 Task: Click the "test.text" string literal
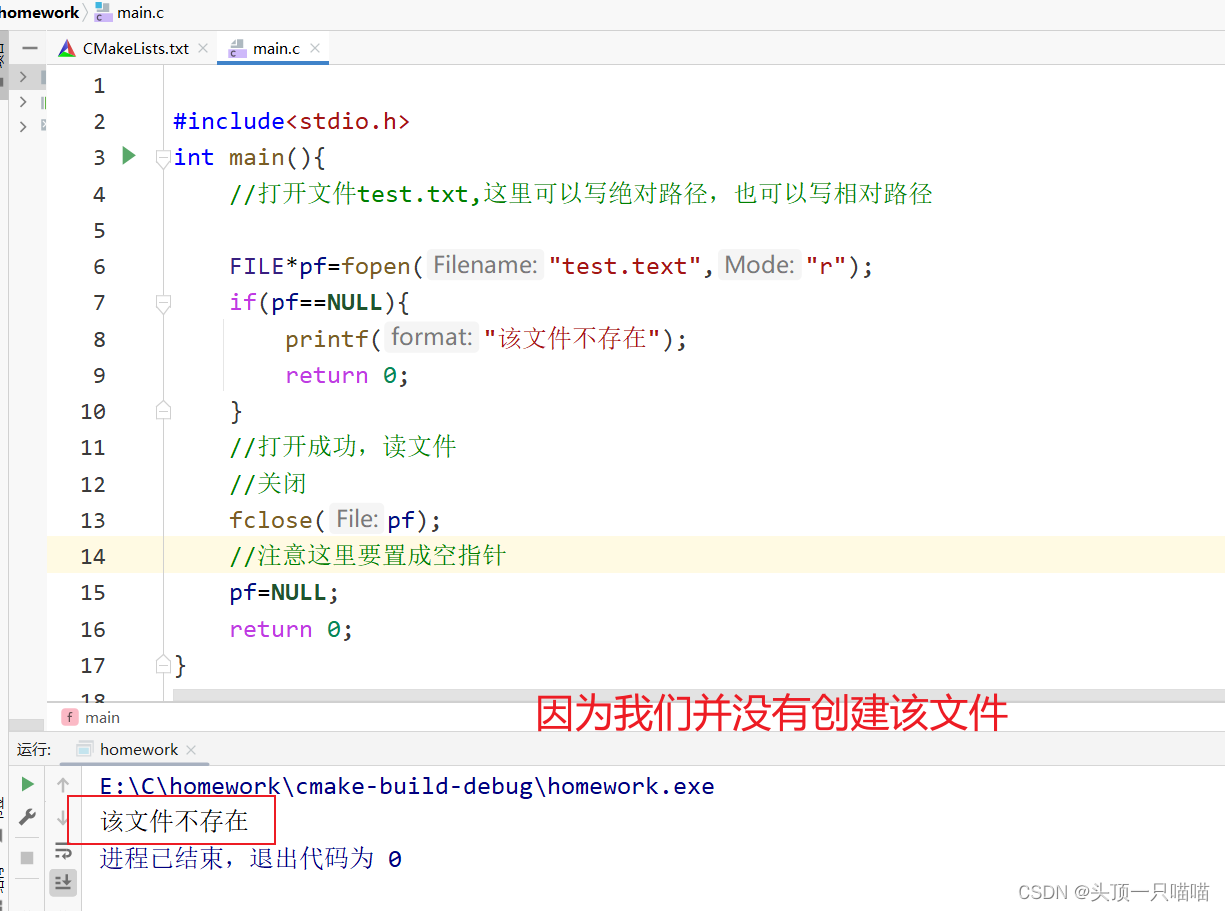coord(625,266)
